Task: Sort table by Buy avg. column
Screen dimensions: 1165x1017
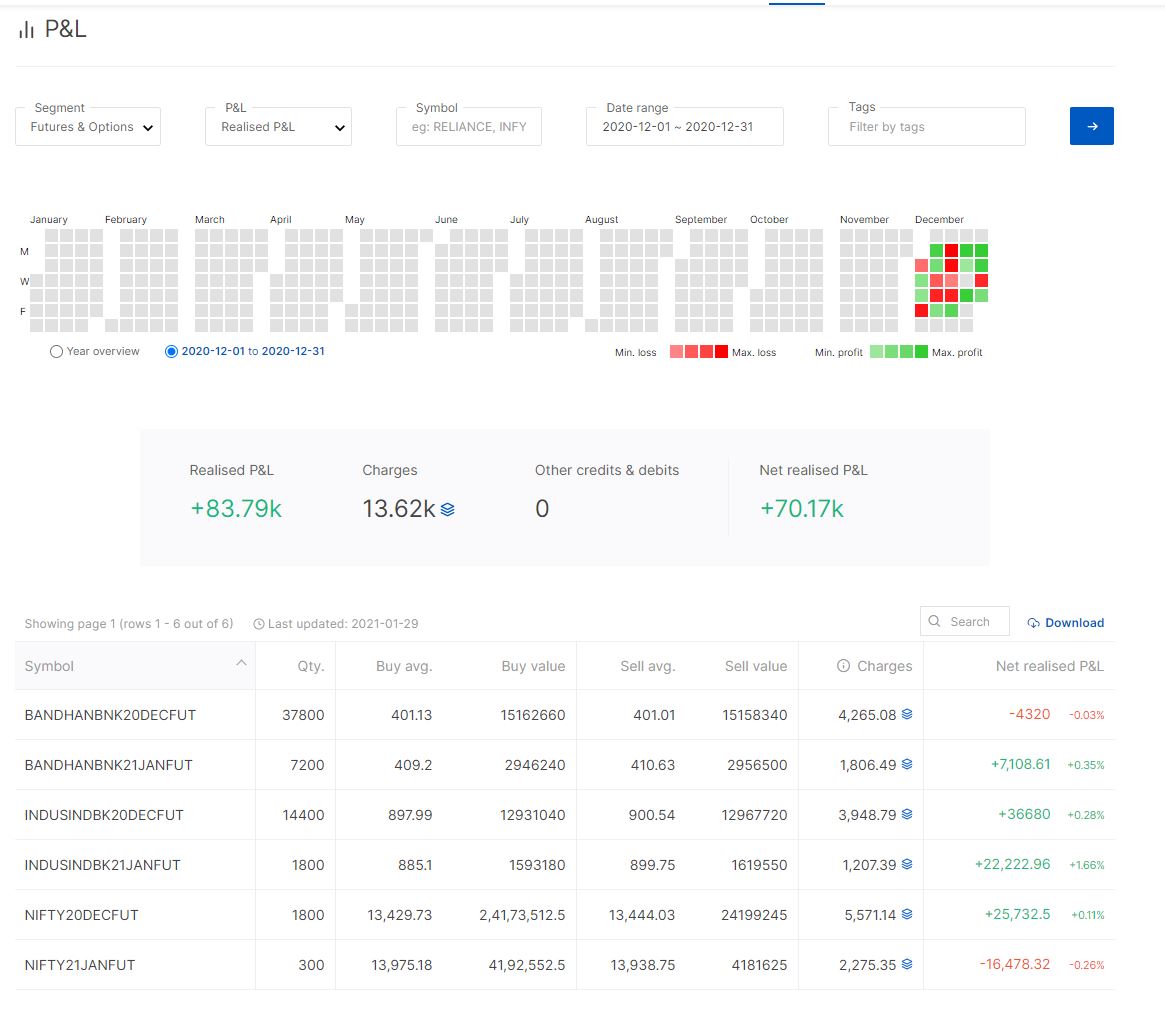Action: point(403,666)
